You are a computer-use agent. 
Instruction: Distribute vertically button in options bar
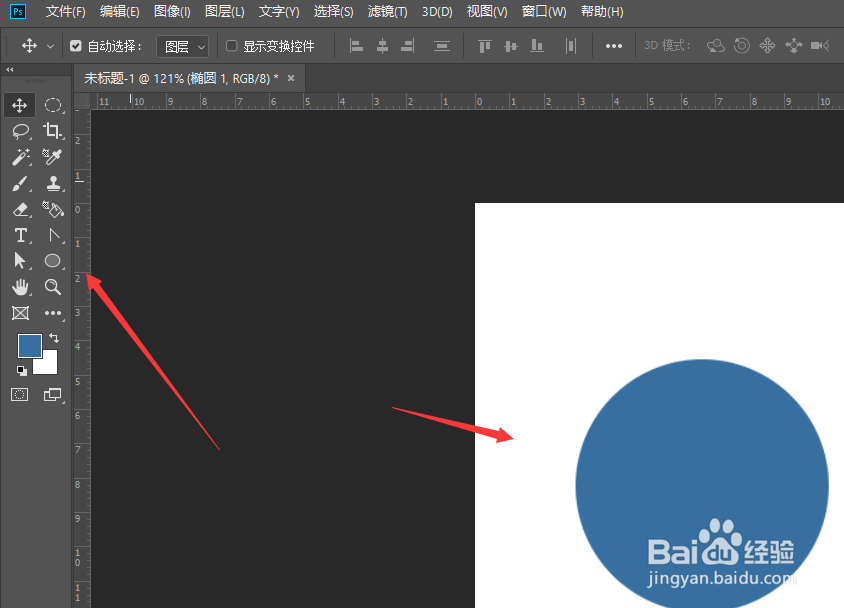coord(442,46)
